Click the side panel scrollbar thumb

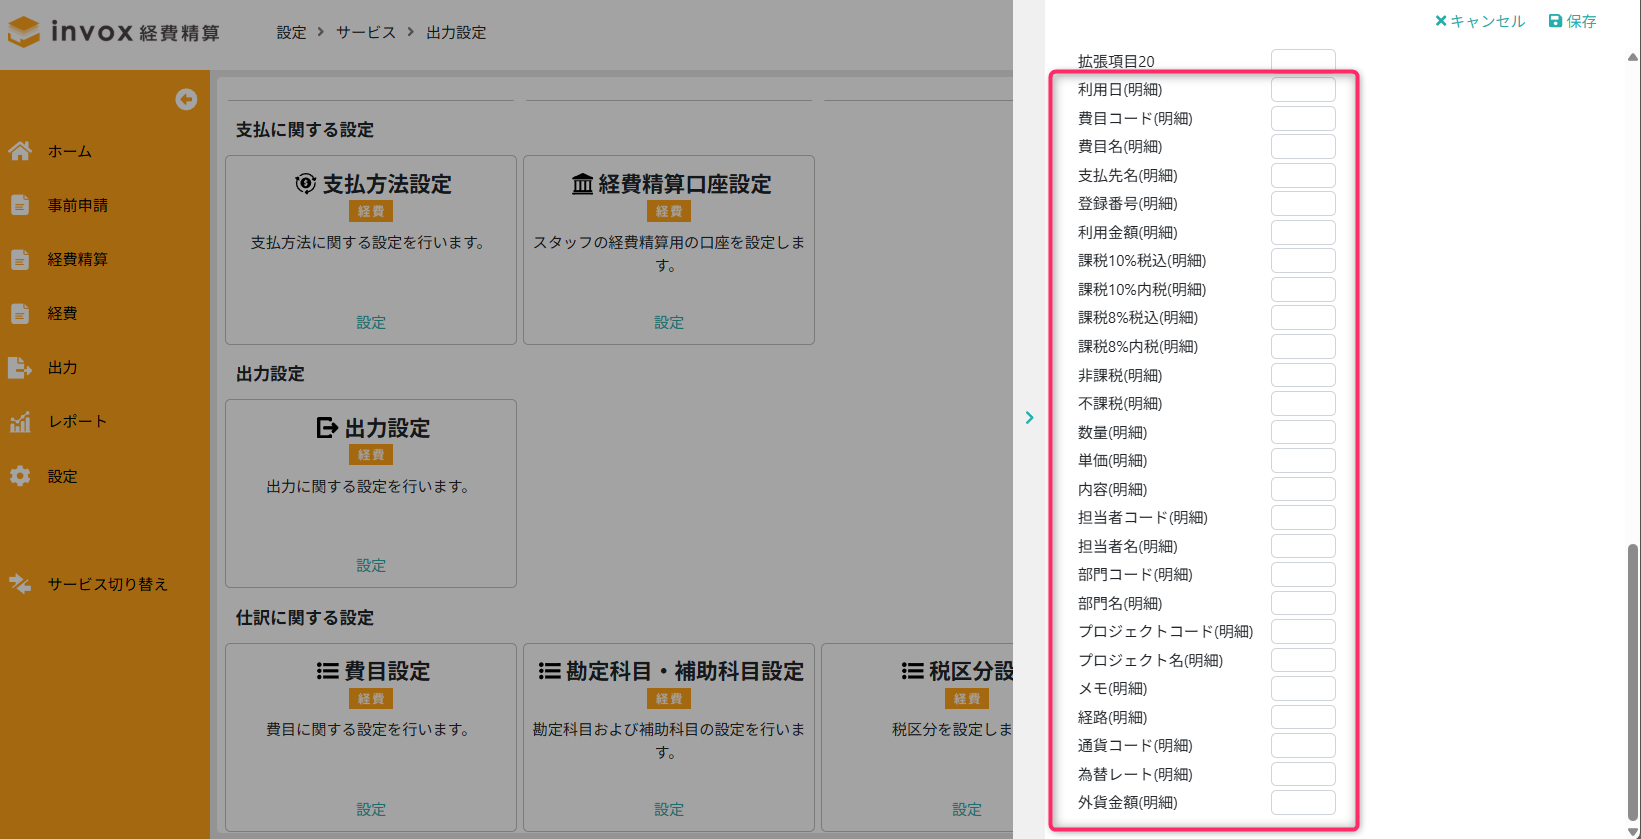pos(1633,683)
